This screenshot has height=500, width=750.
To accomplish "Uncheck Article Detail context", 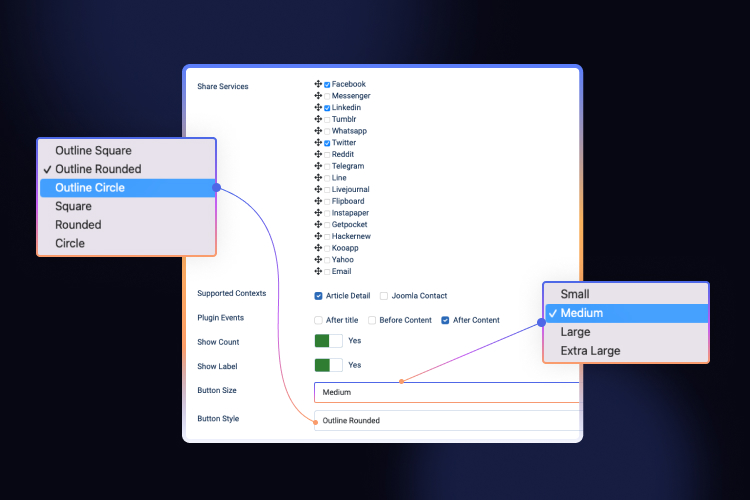I will (319, 296).
